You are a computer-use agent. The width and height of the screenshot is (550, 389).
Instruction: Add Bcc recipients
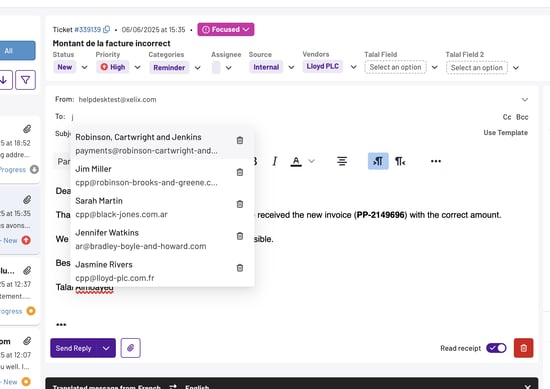pyautogui.click(x=522, y=117)
